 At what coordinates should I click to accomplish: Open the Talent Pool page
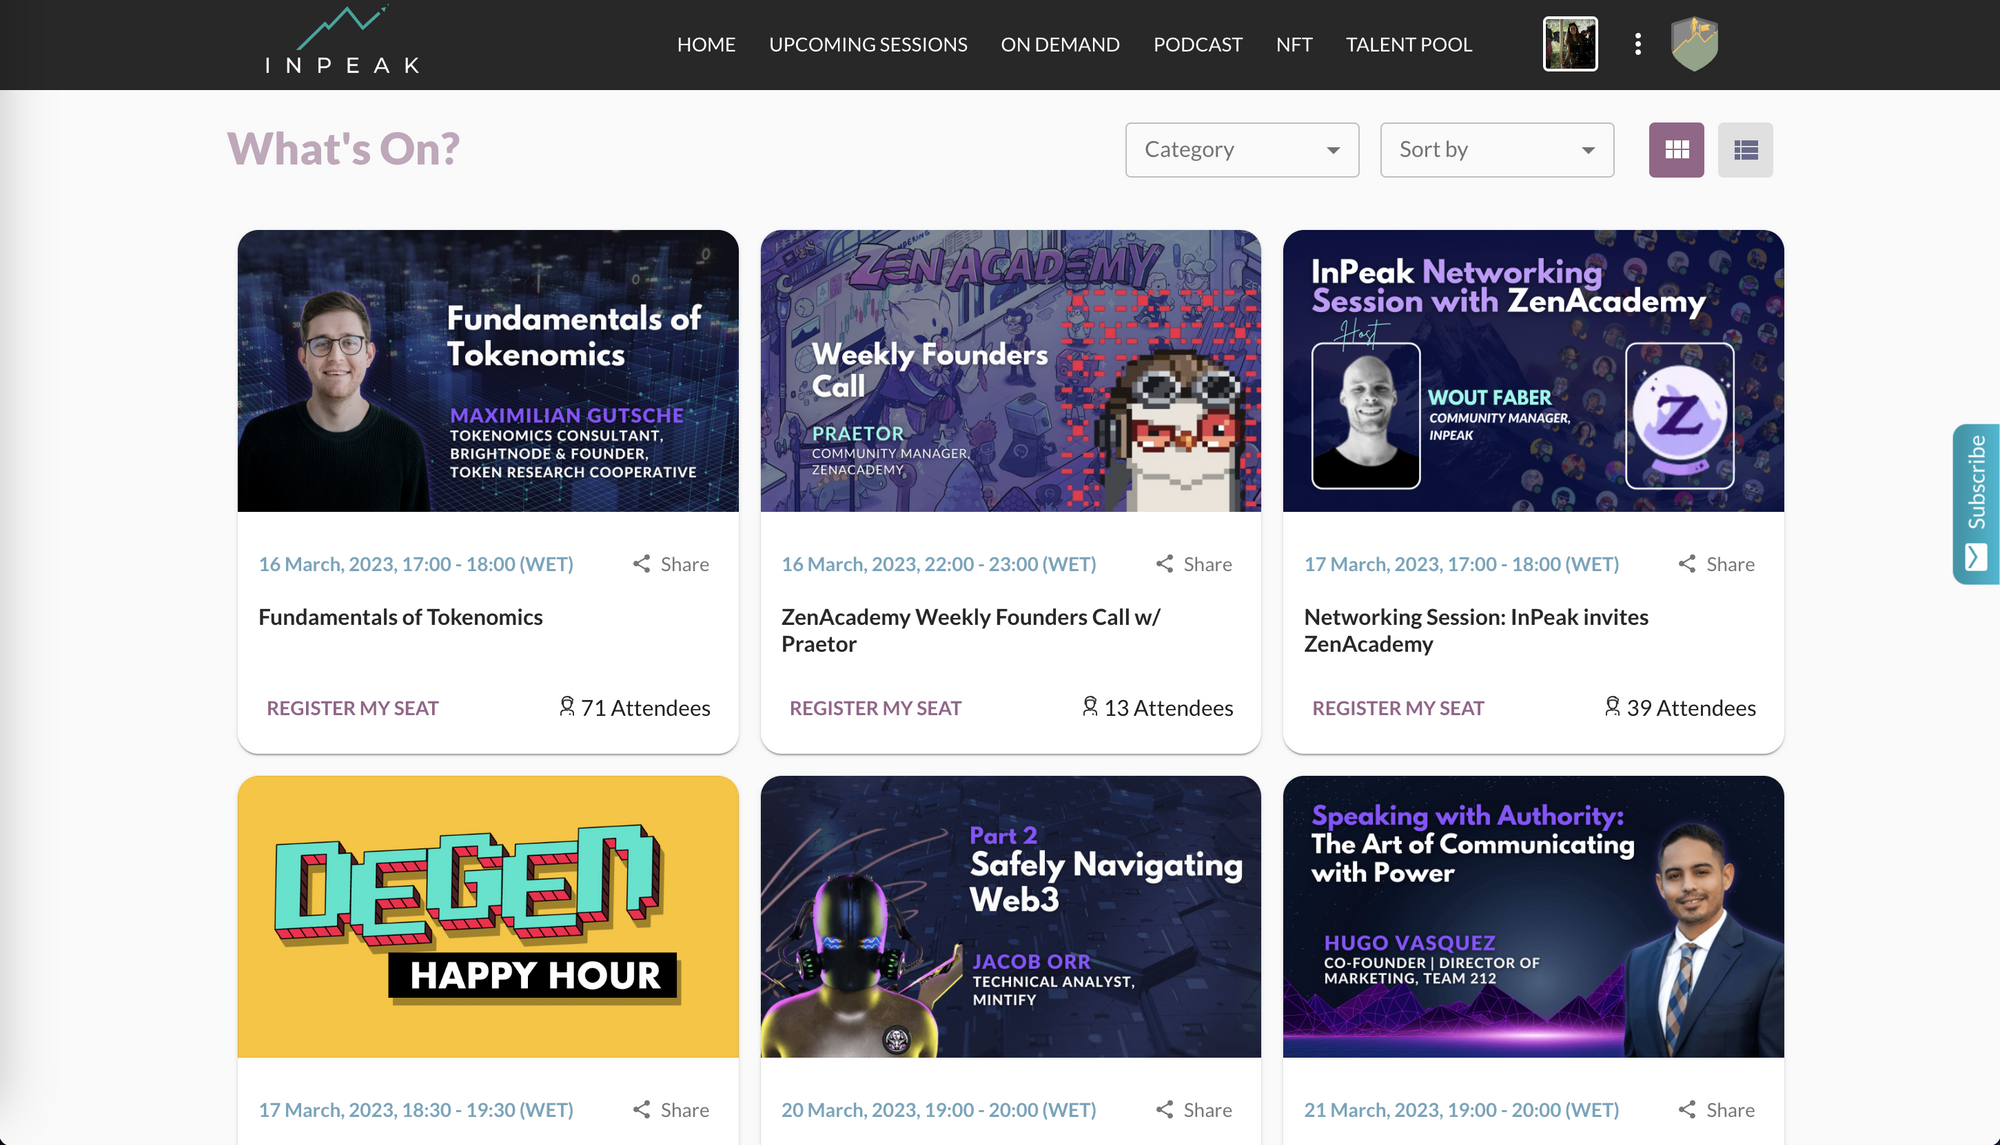pos(1408,45)
